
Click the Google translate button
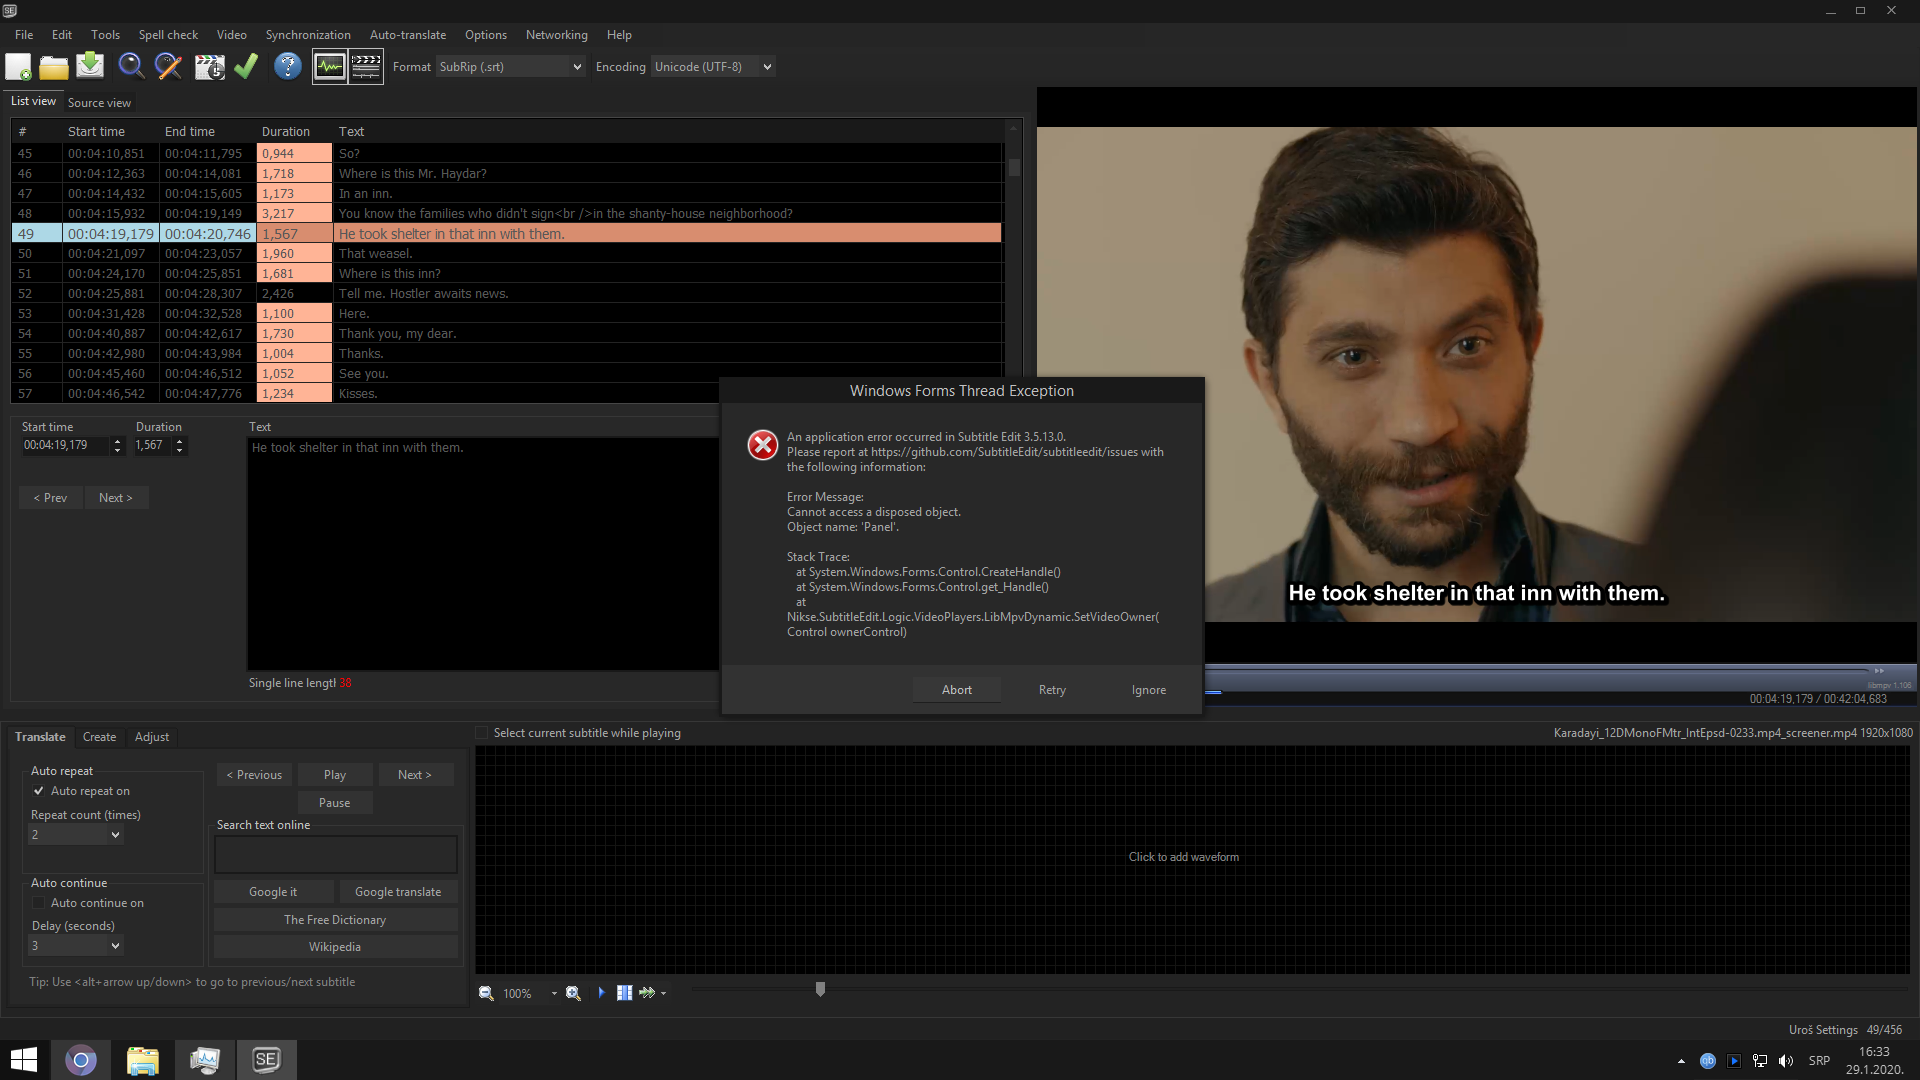[397, 892]
